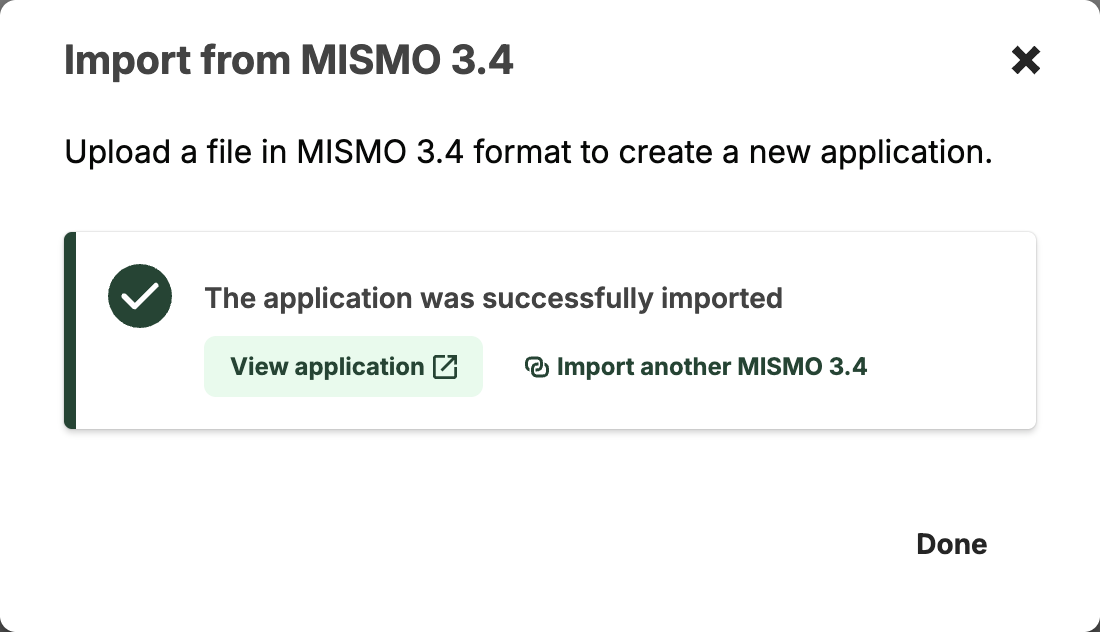Image resolution: width=1100 pixels, height=632 pixels.
Task: Click the dark green stripe on notification edge
Action: click(70, 331)
